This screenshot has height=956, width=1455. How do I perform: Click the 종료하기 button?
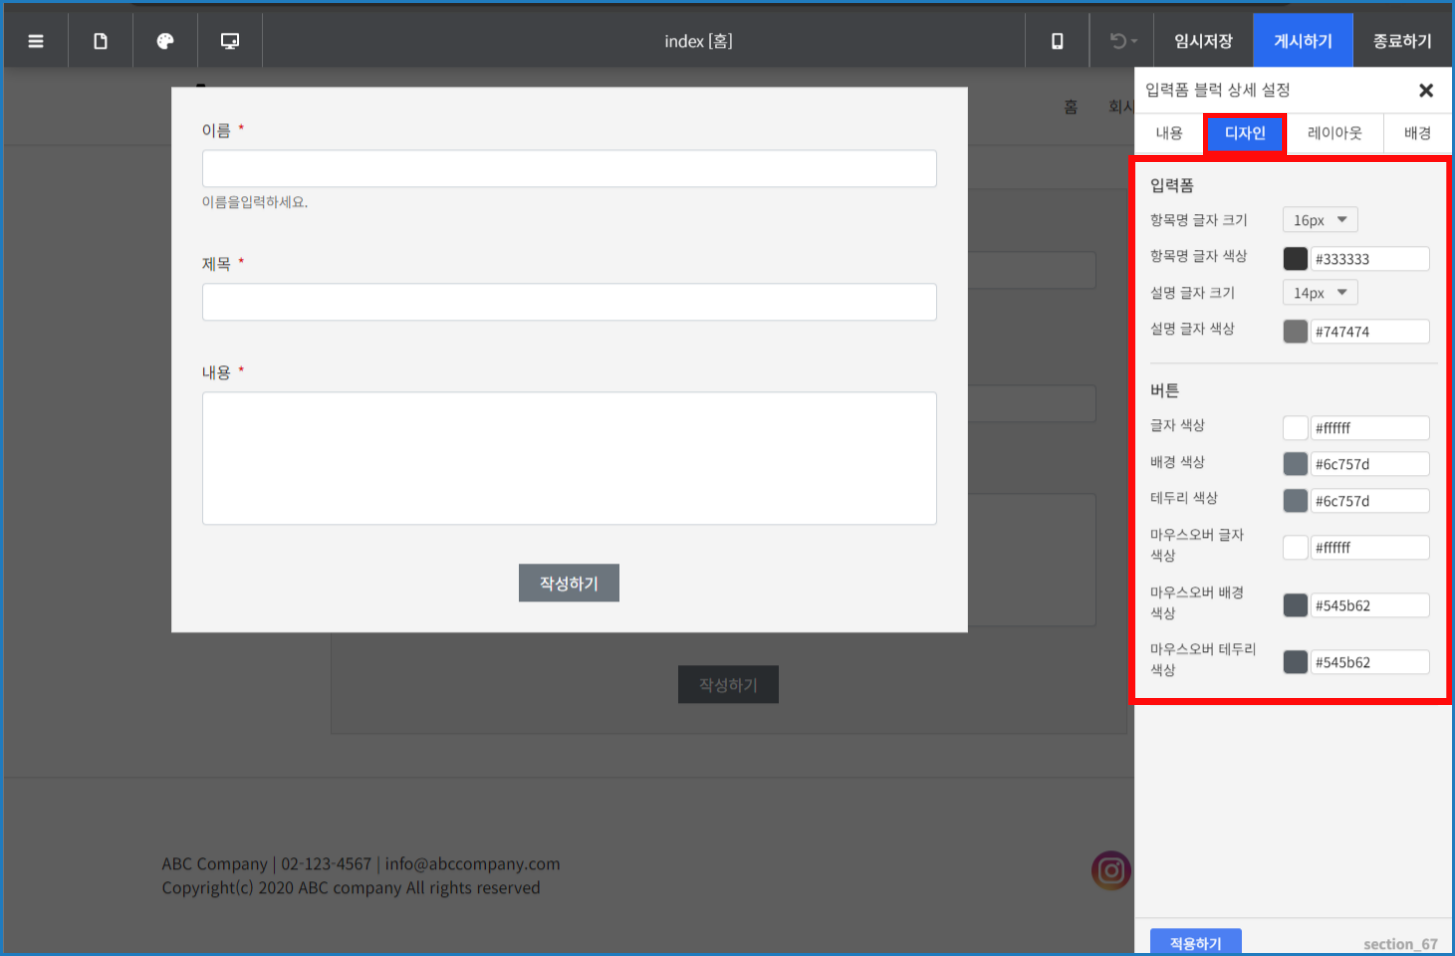tap(1402, 41)
